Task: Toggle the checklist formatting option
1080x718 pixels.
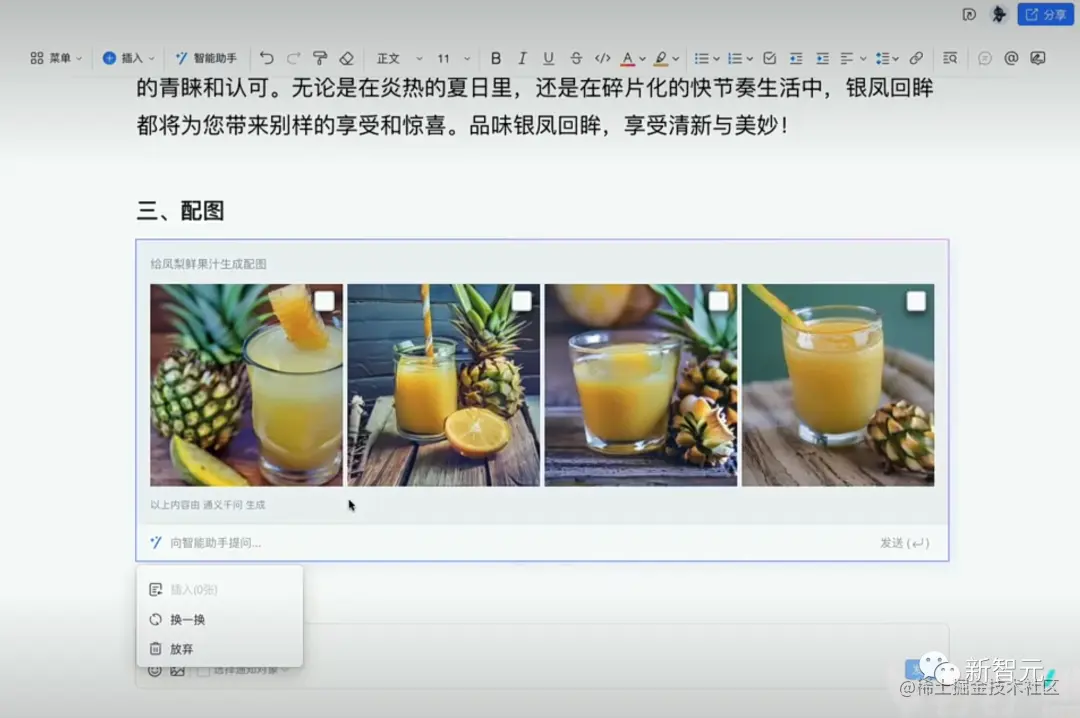Action: [x=770, y=58]
